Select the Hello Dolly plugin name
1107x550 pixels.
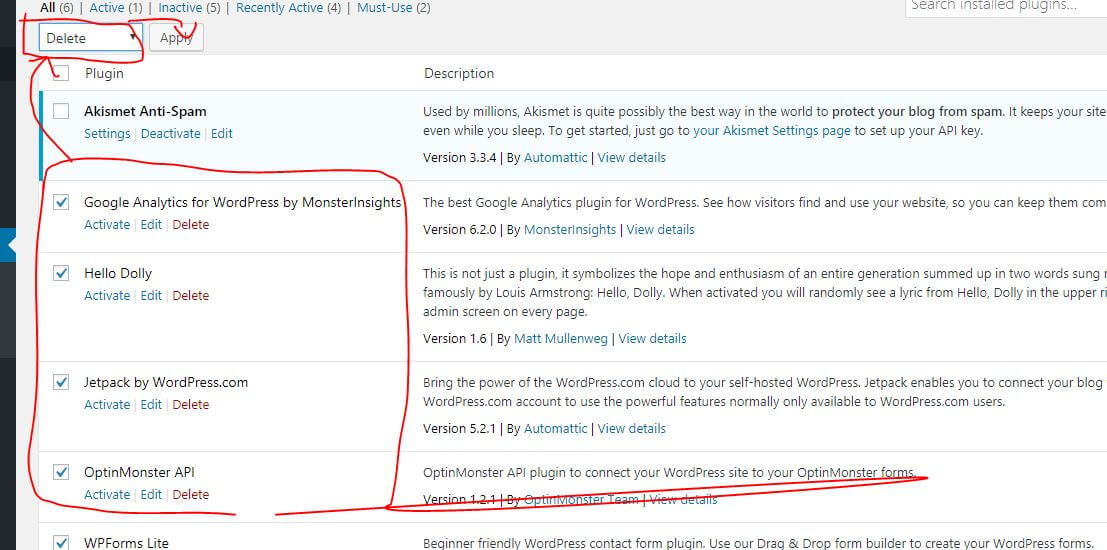point(118,273)
